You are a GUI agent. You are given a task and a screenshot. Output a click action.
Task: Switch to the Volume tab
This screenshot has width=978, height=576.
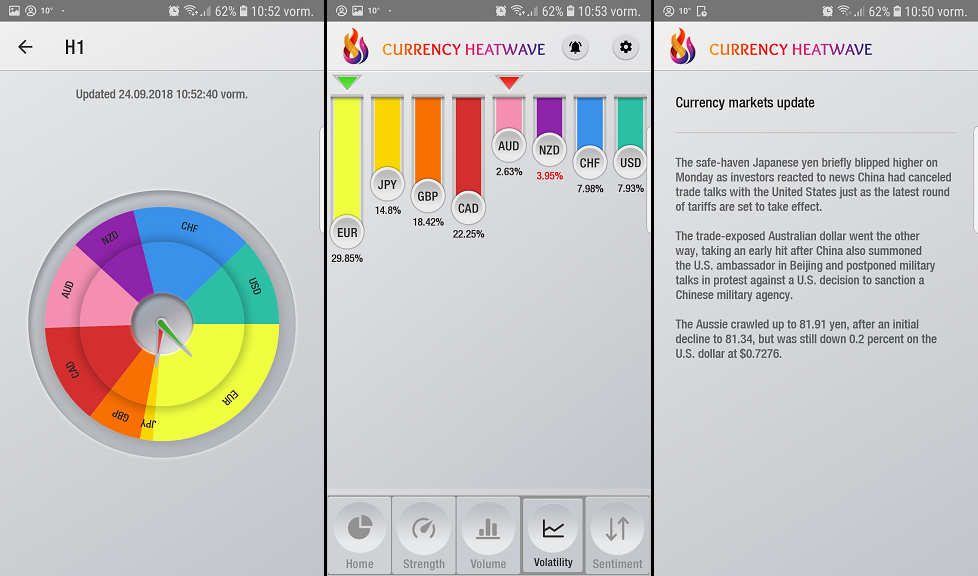(x=488, y=535)
